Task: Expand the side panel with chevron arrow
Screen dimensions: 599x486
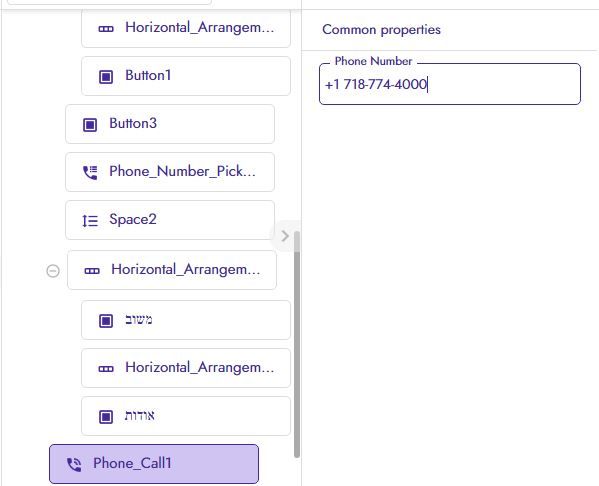Action: click(285, 236)
